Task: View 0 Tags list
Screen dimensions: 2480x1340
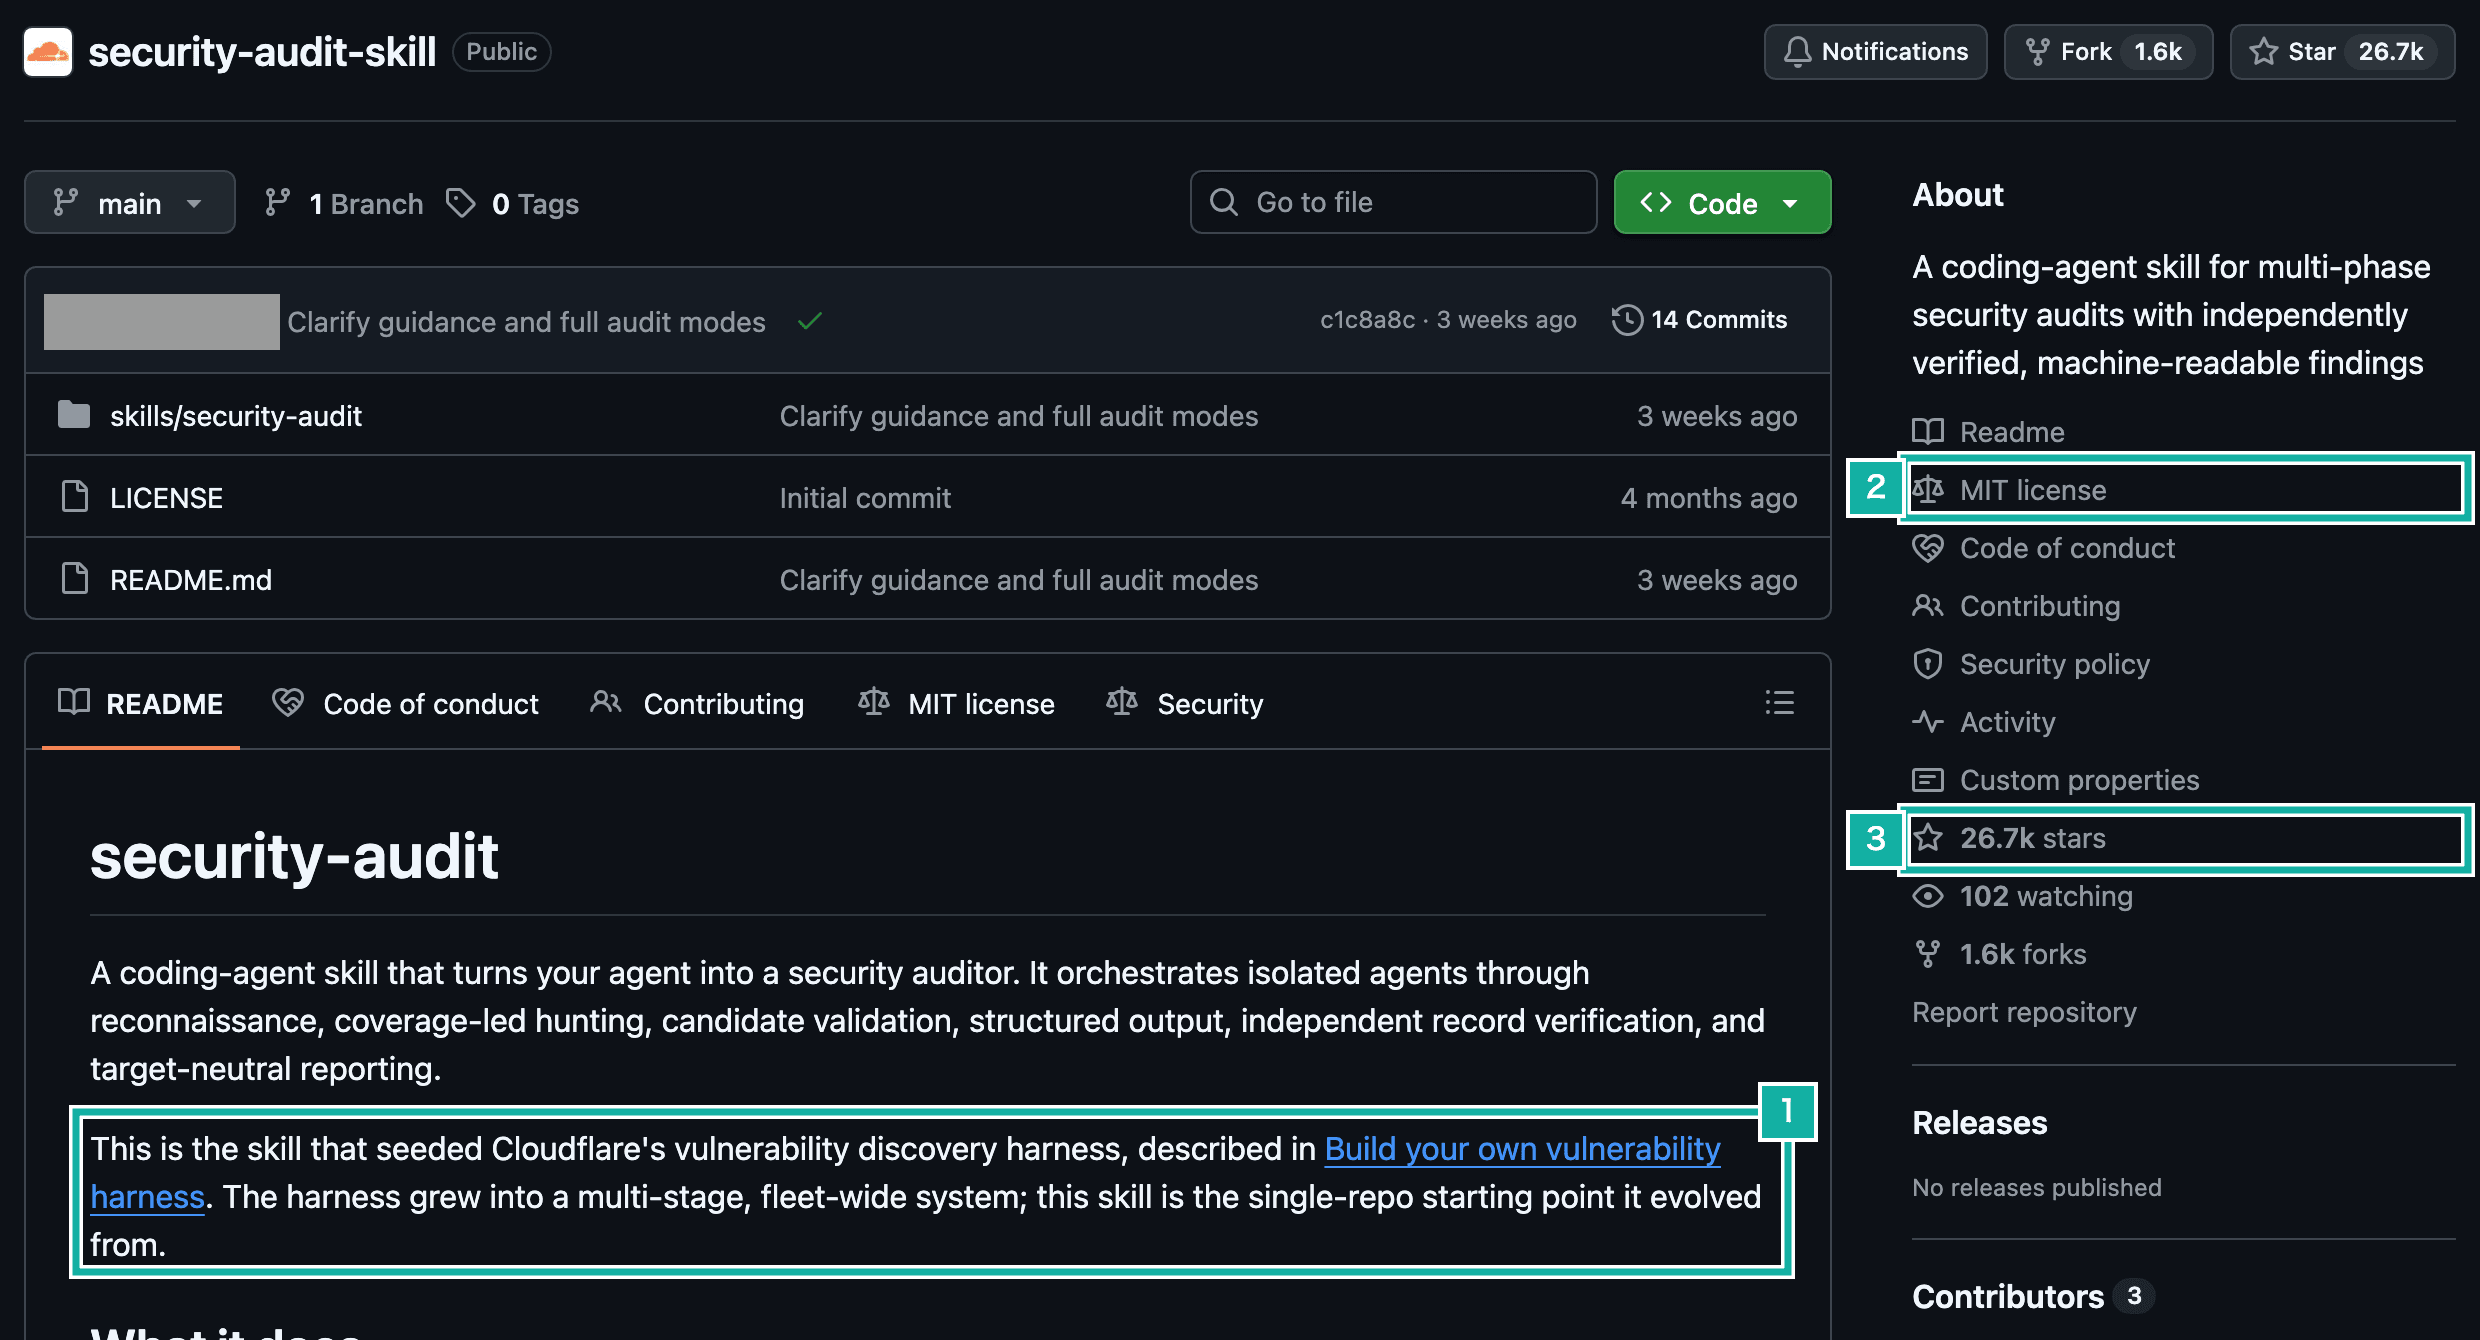Action: point(512,204)
